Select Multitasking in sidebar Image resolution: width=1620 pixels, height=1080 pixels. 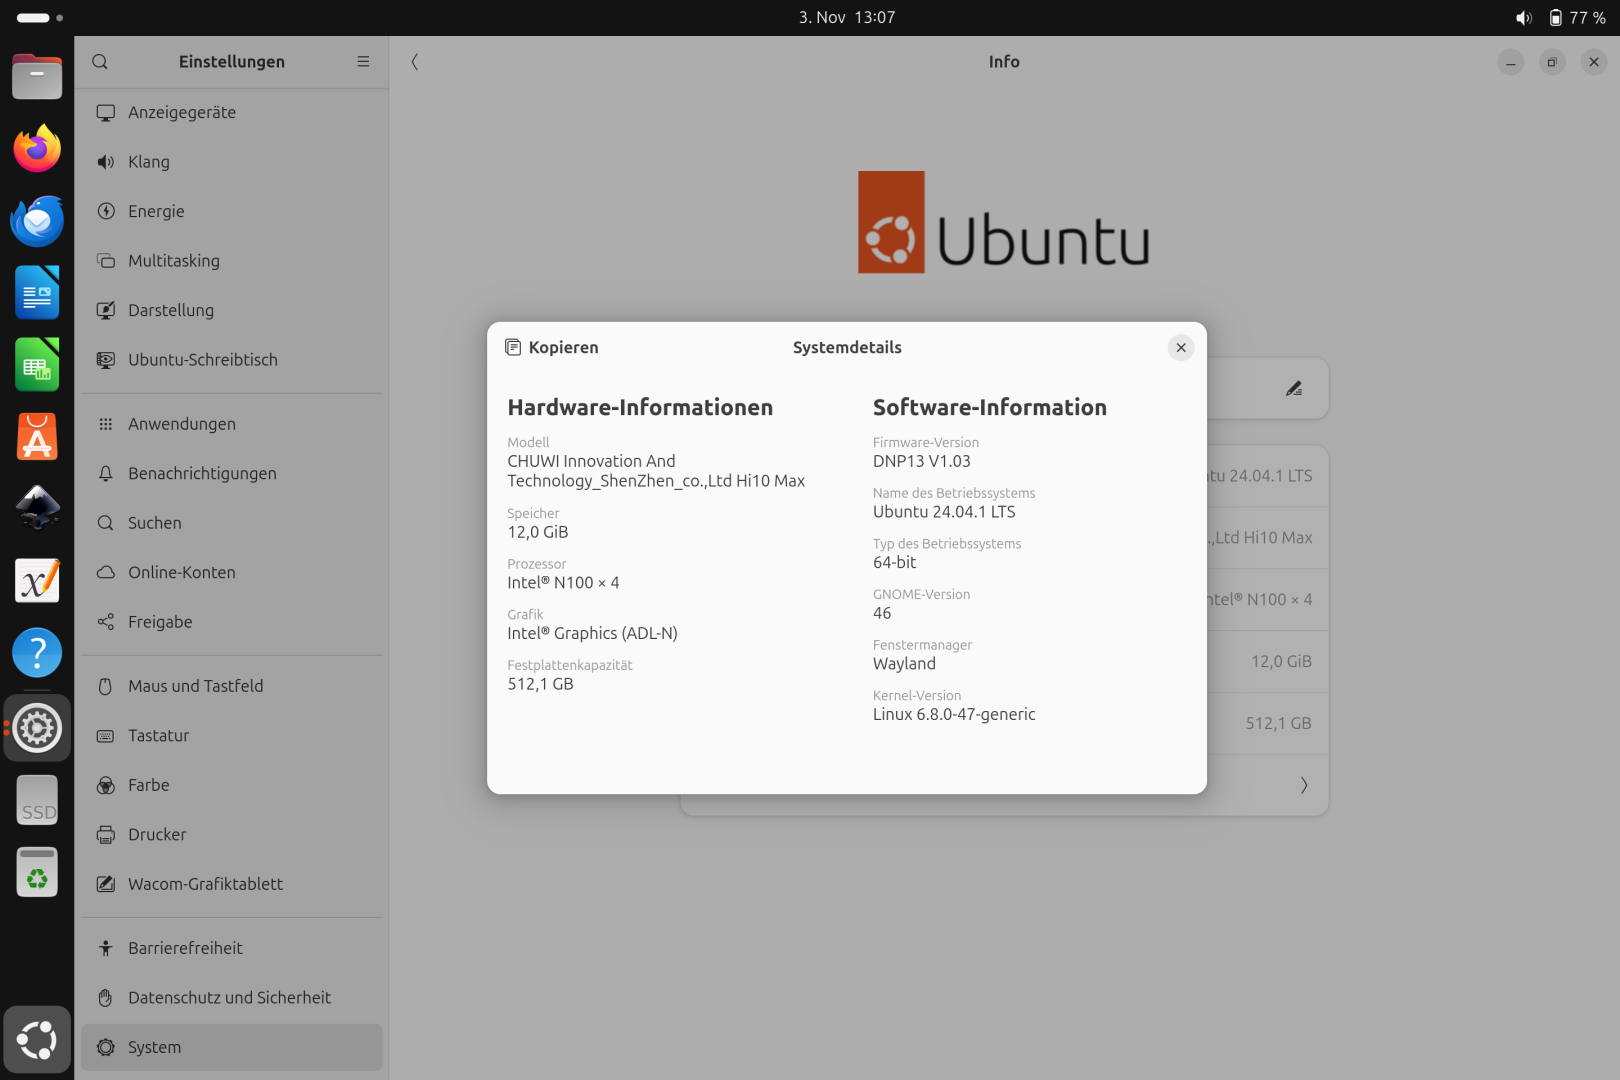tap(232, 261)
